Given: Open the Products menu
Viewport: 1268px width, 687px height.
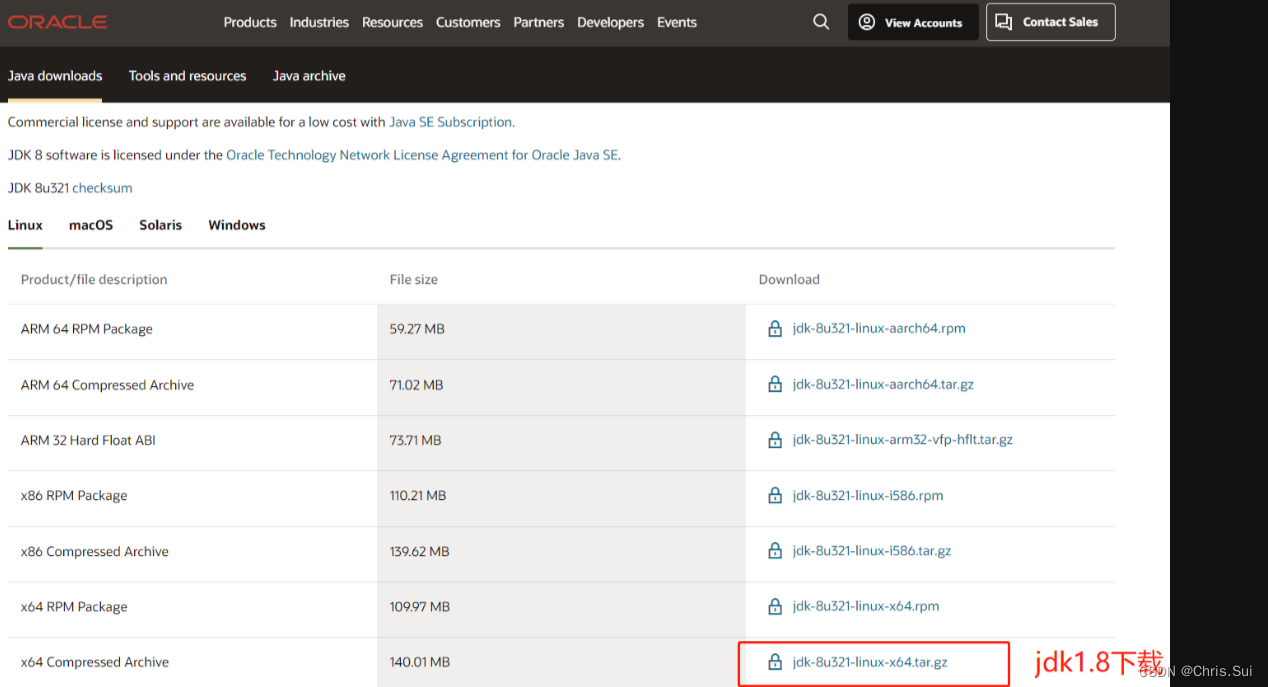Looking at the screenshot, I should click(x=249, y=21).
